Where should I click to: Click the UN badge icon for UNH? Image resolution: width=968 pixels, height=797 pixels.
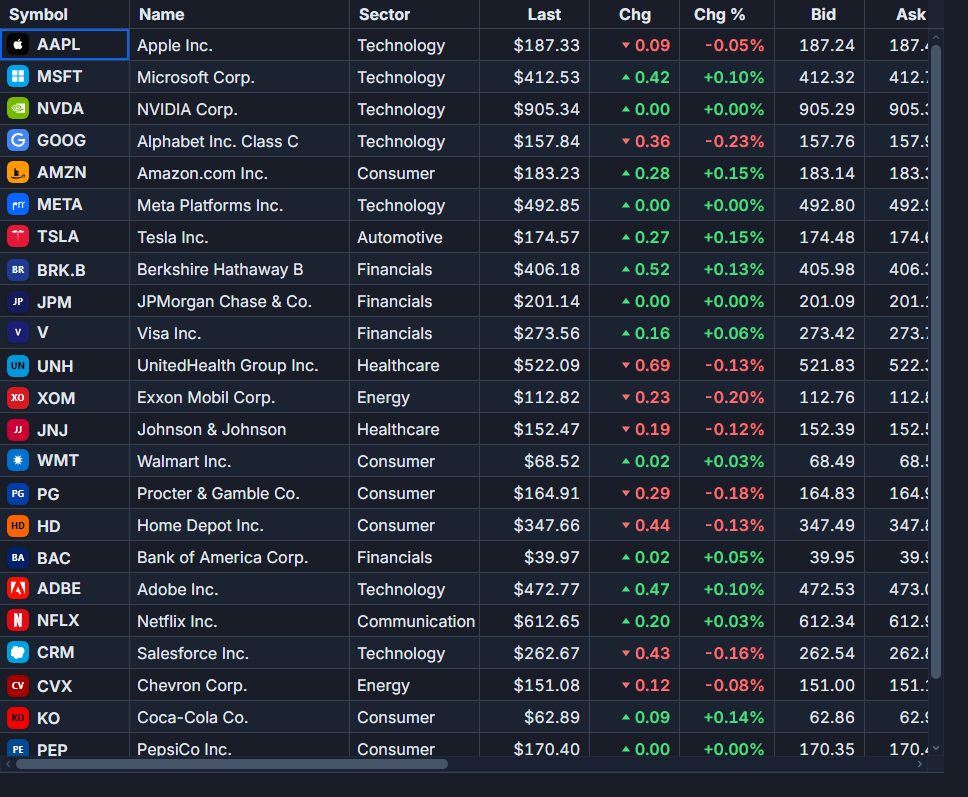pos(18,366)
